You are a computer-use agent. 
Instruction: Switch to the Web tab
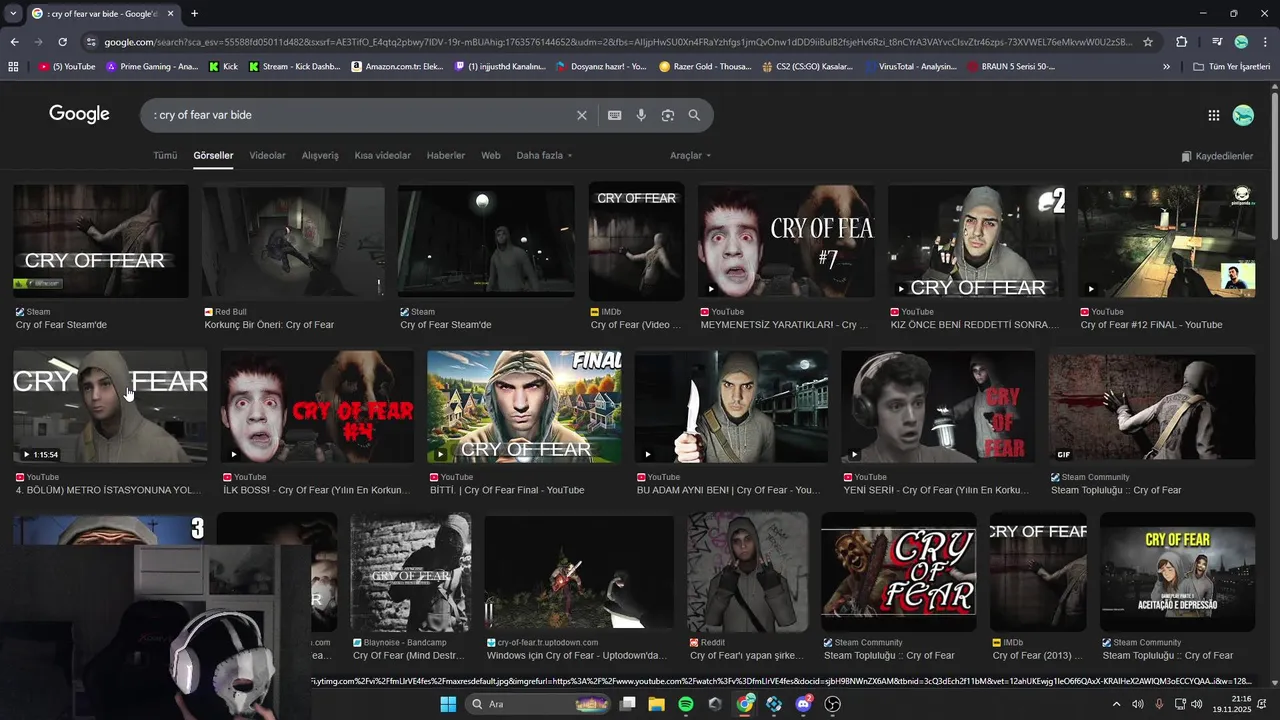pyautogui.click(x=491, y=156)
